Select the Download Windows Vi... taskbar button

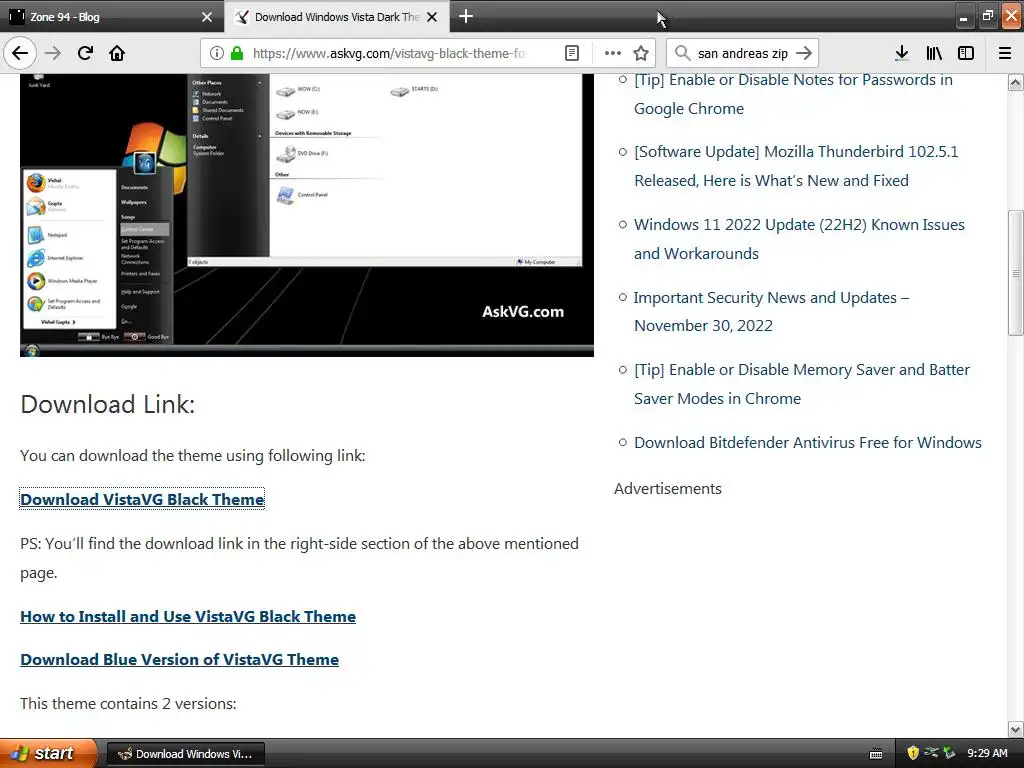point(185,754)
